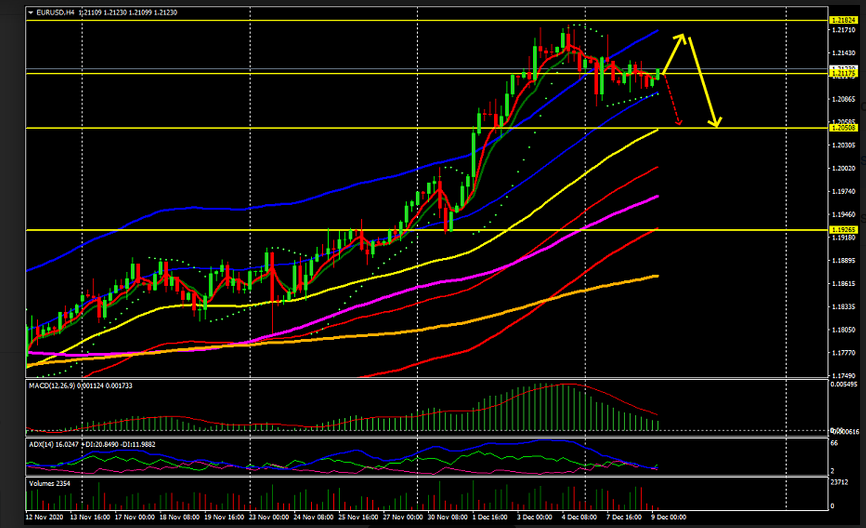
Task: Click the current price label on axis
Action: pyautogui.click(x=842, y=70)
